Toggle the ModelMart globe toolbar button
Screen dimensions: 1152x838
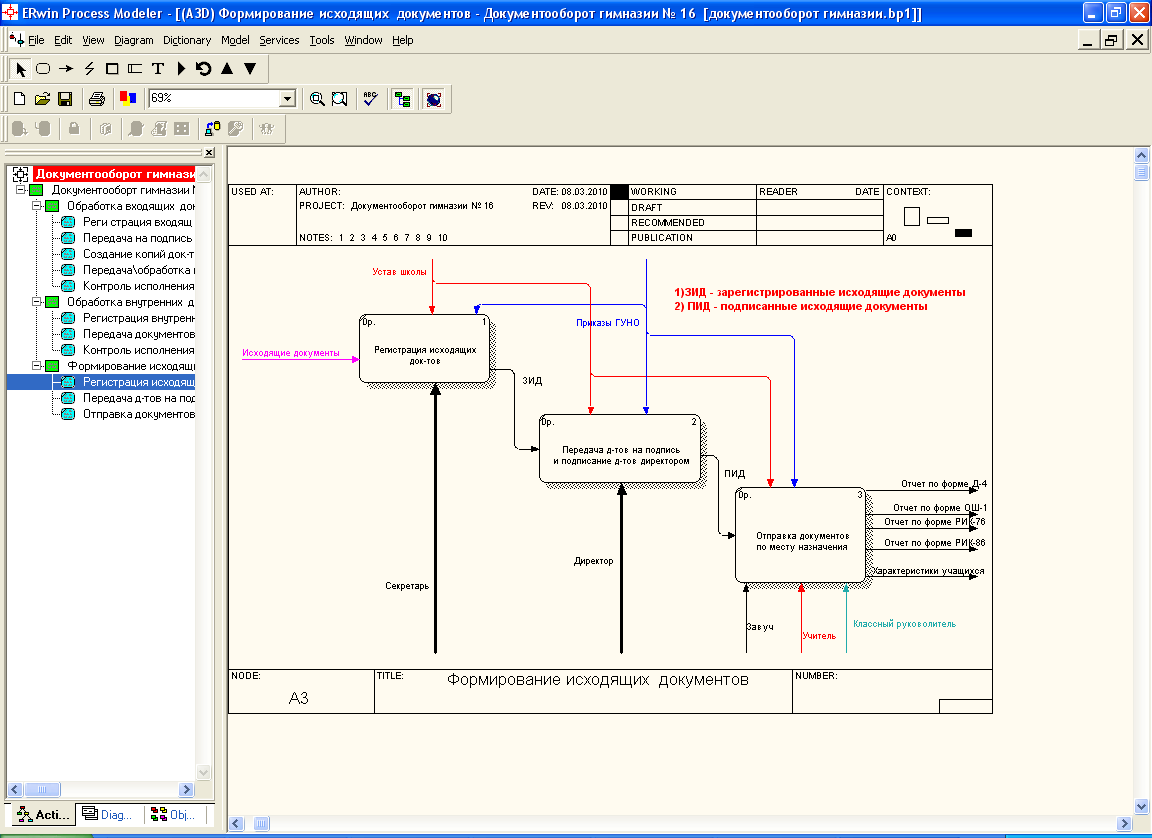click(x=434, y=98)
